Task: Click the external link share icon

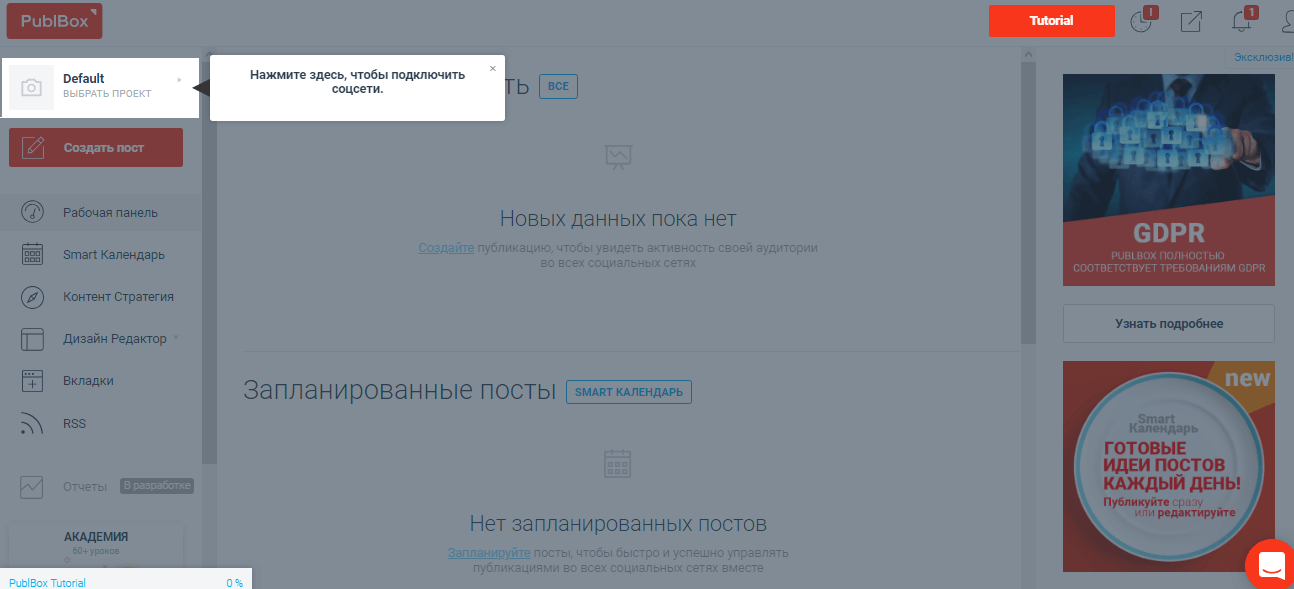Action: [1191, 21]
